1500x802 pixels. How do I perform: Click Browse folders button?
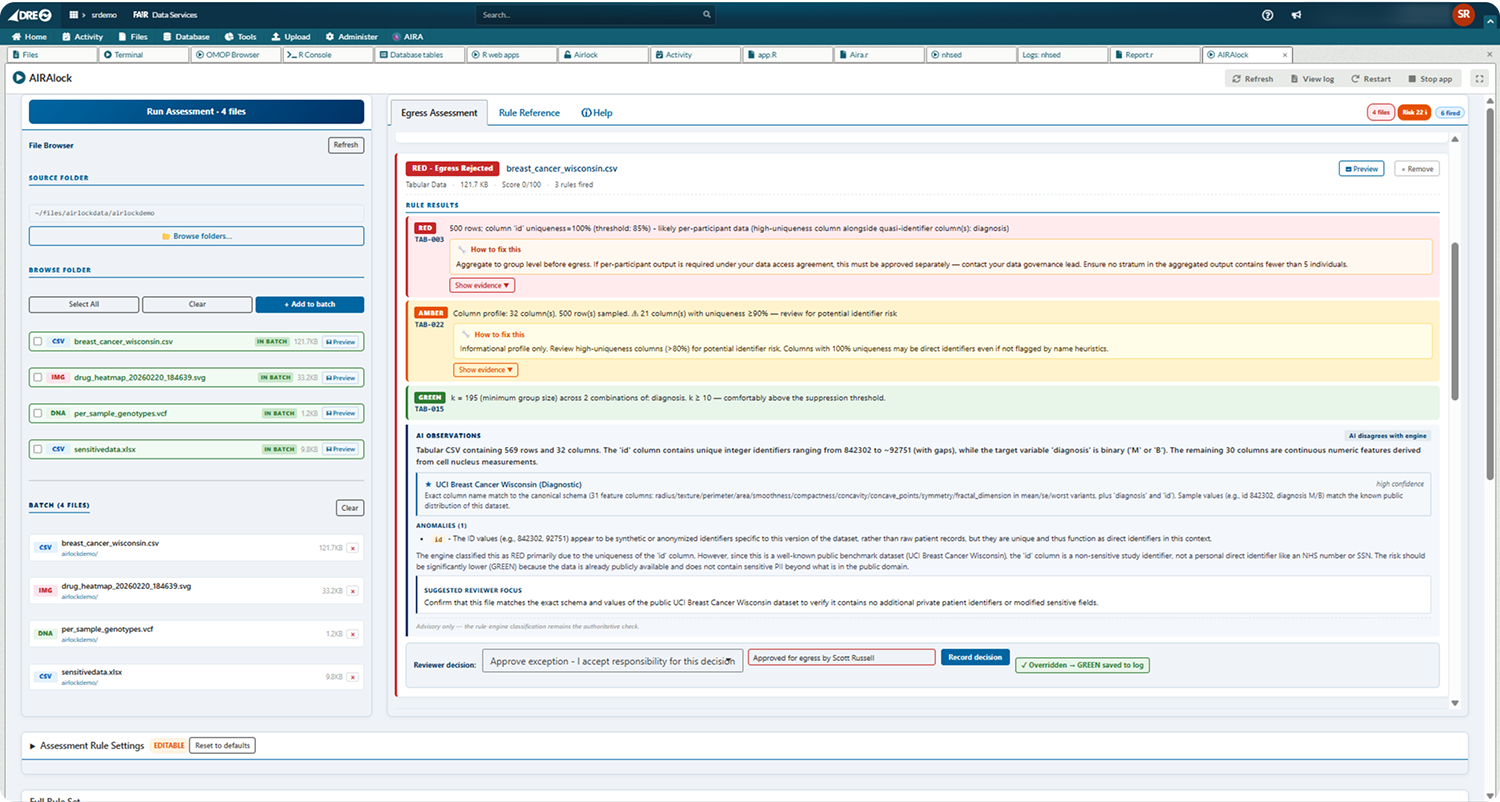(196, 236)
